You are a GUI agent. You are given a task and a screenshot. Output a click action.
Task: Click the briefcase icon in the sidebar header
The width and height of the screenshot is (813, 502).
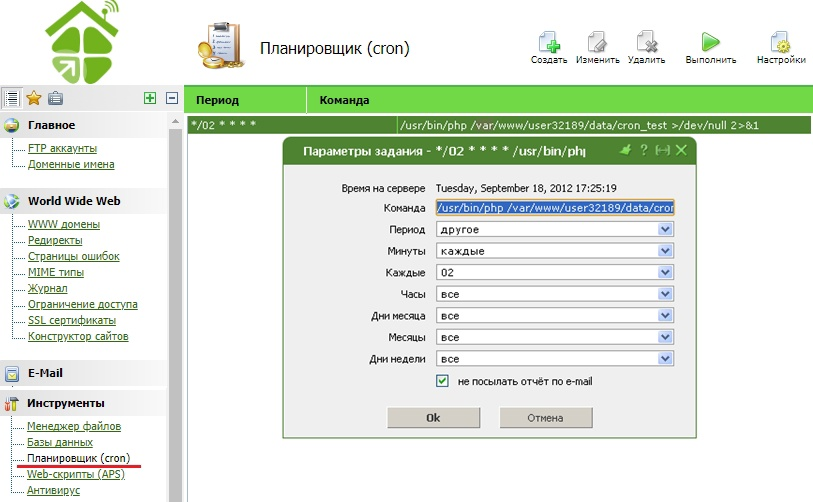[x=55, y=98]
